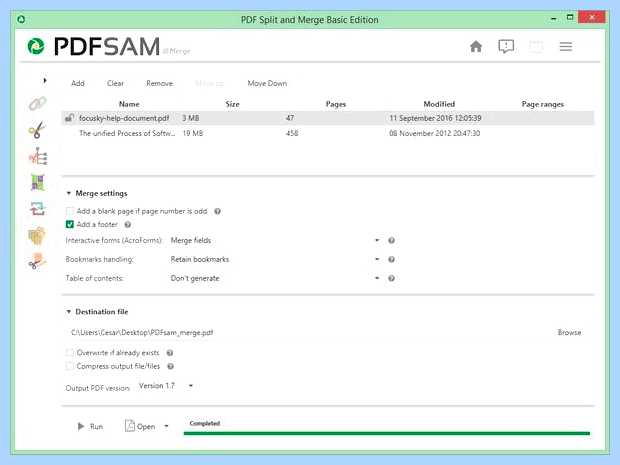The height and width of the screenshot is (465, 620).
Task: Click the Completed progress bar
Action: (x=387, y=433)
